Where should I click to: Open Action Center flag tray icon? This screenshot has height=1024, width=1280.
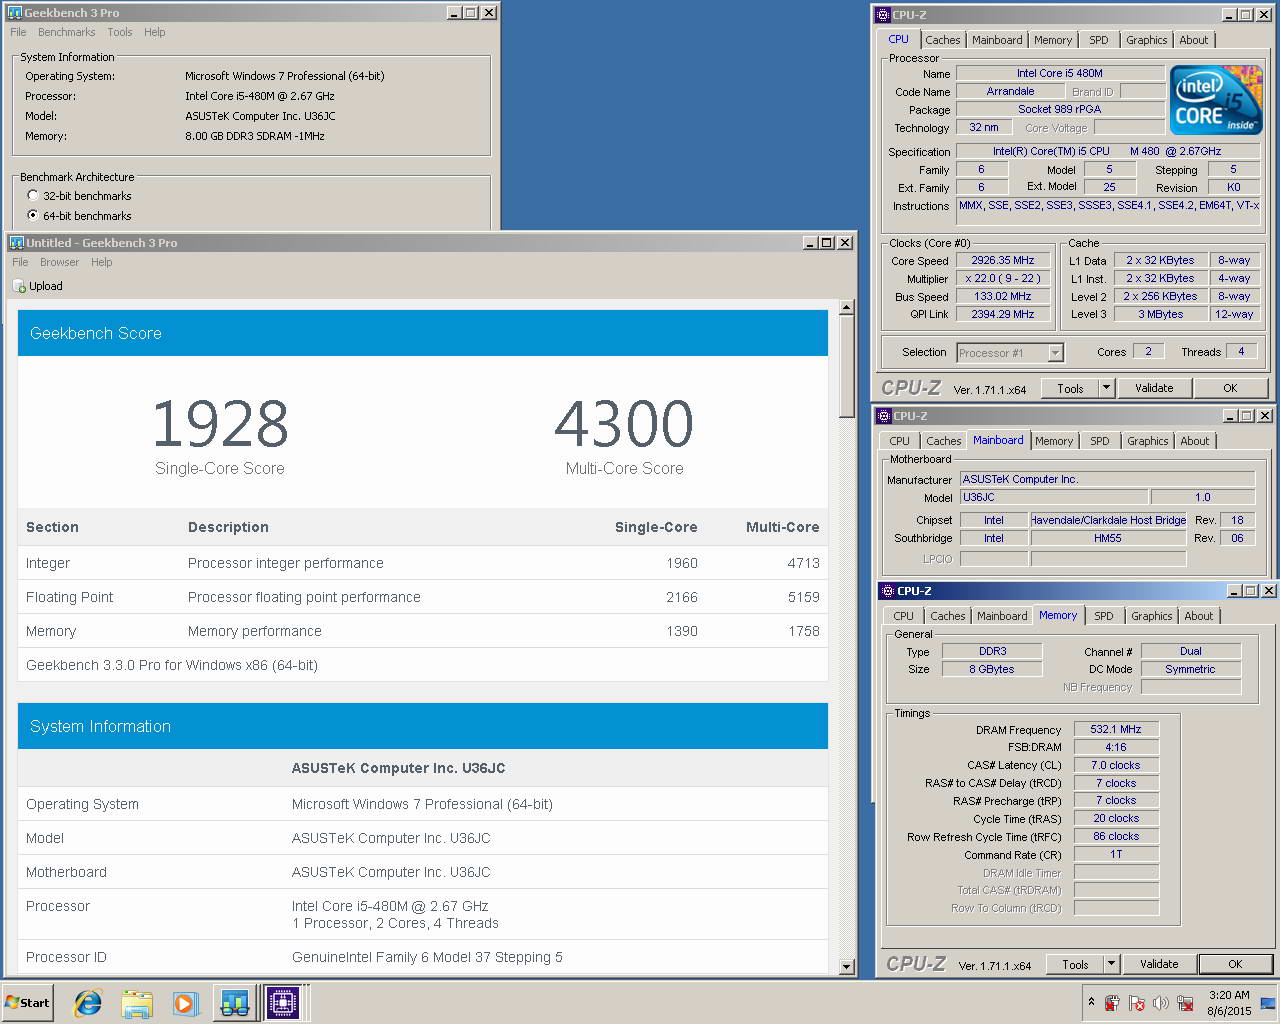click(1136, 1002)
